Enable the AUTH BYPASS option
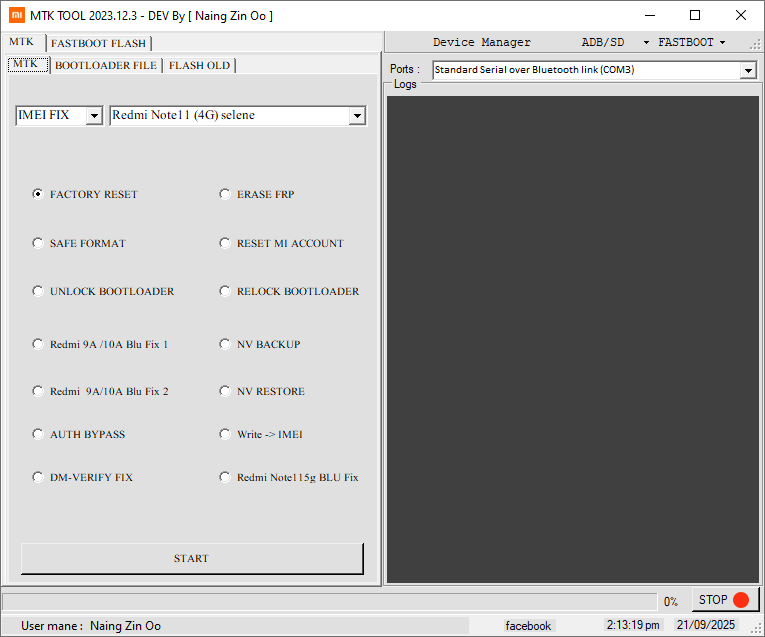The width and height of the screenshot is (765, 637). pos(38,434)
